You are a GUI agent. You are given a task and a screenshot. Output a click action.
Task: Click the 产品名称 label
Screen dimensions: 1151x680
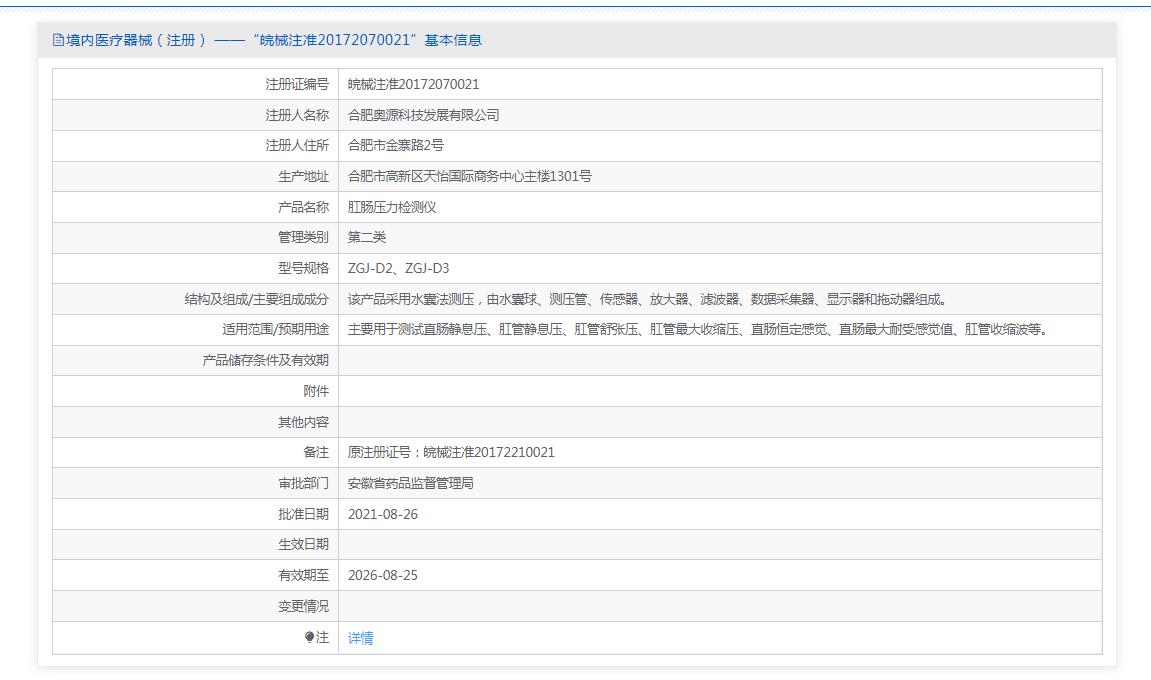tap(303, 207)
